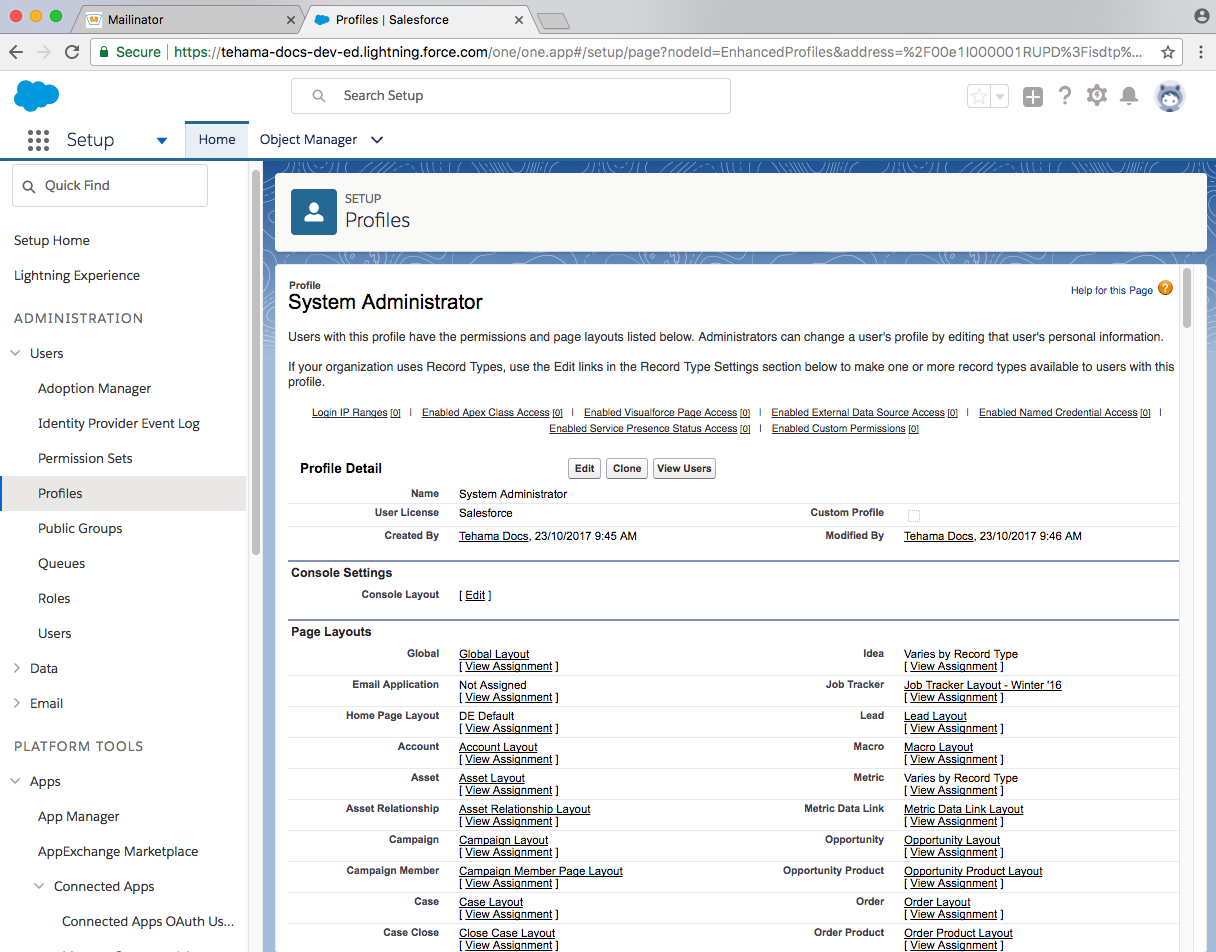Screen dimensions: 1216x952
Task: Click the sidebar vertical scrollbar
Action: (256, 362)
